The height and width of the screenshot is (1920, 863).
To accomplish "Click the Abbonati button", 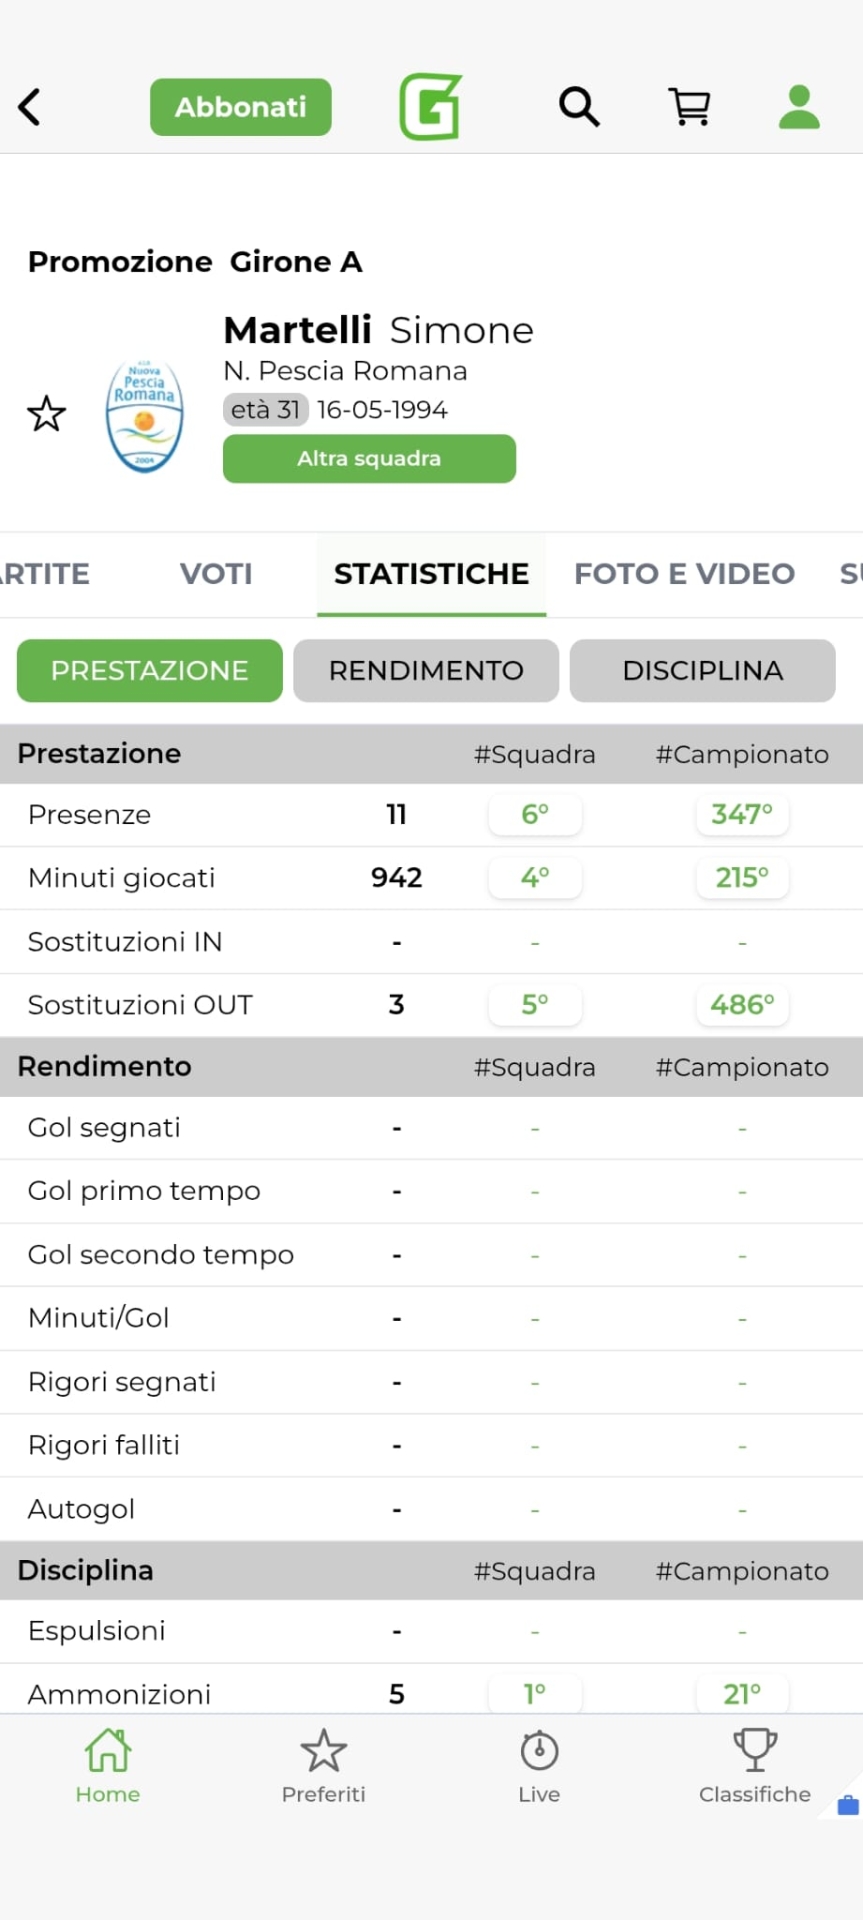I will (241, 107).
